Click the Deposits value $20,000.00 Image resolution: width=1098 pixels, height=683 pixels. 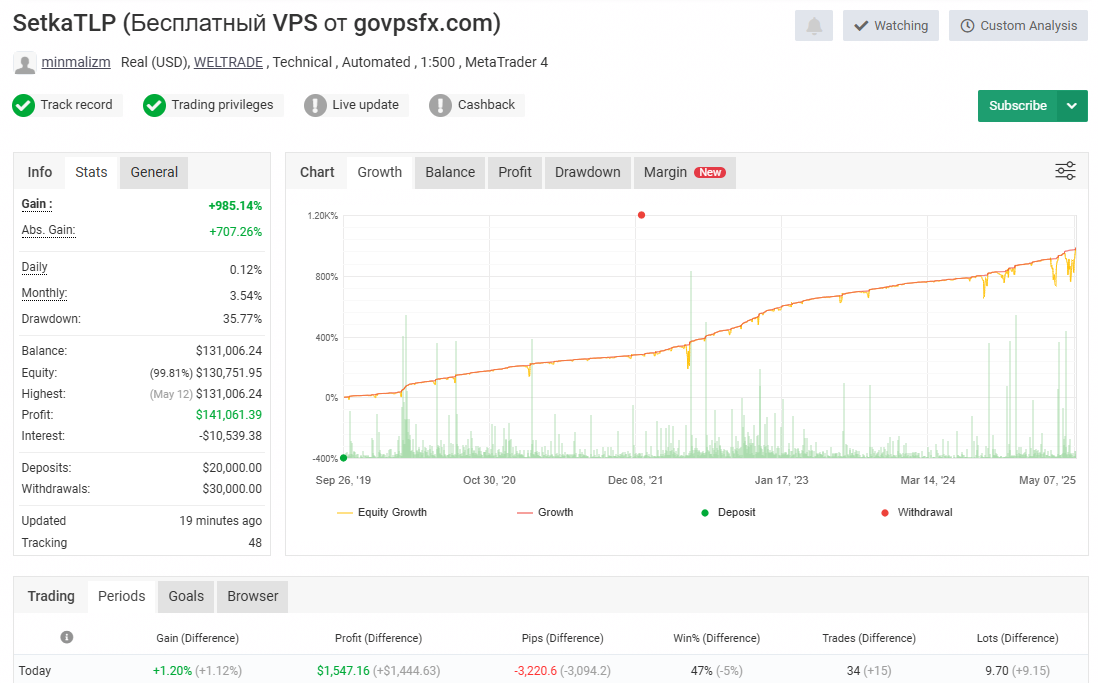pos(232,468)
